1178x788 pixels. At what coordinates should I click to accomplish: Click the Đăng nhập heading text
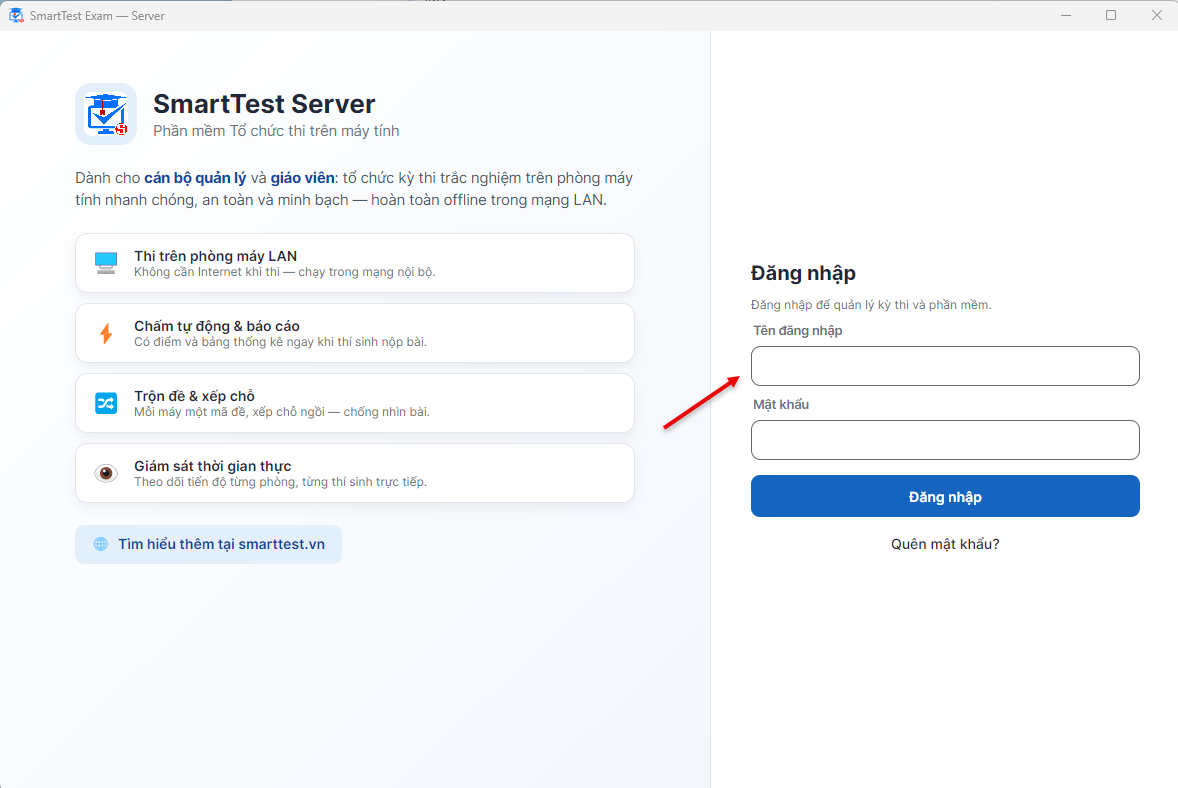[803, 273]
